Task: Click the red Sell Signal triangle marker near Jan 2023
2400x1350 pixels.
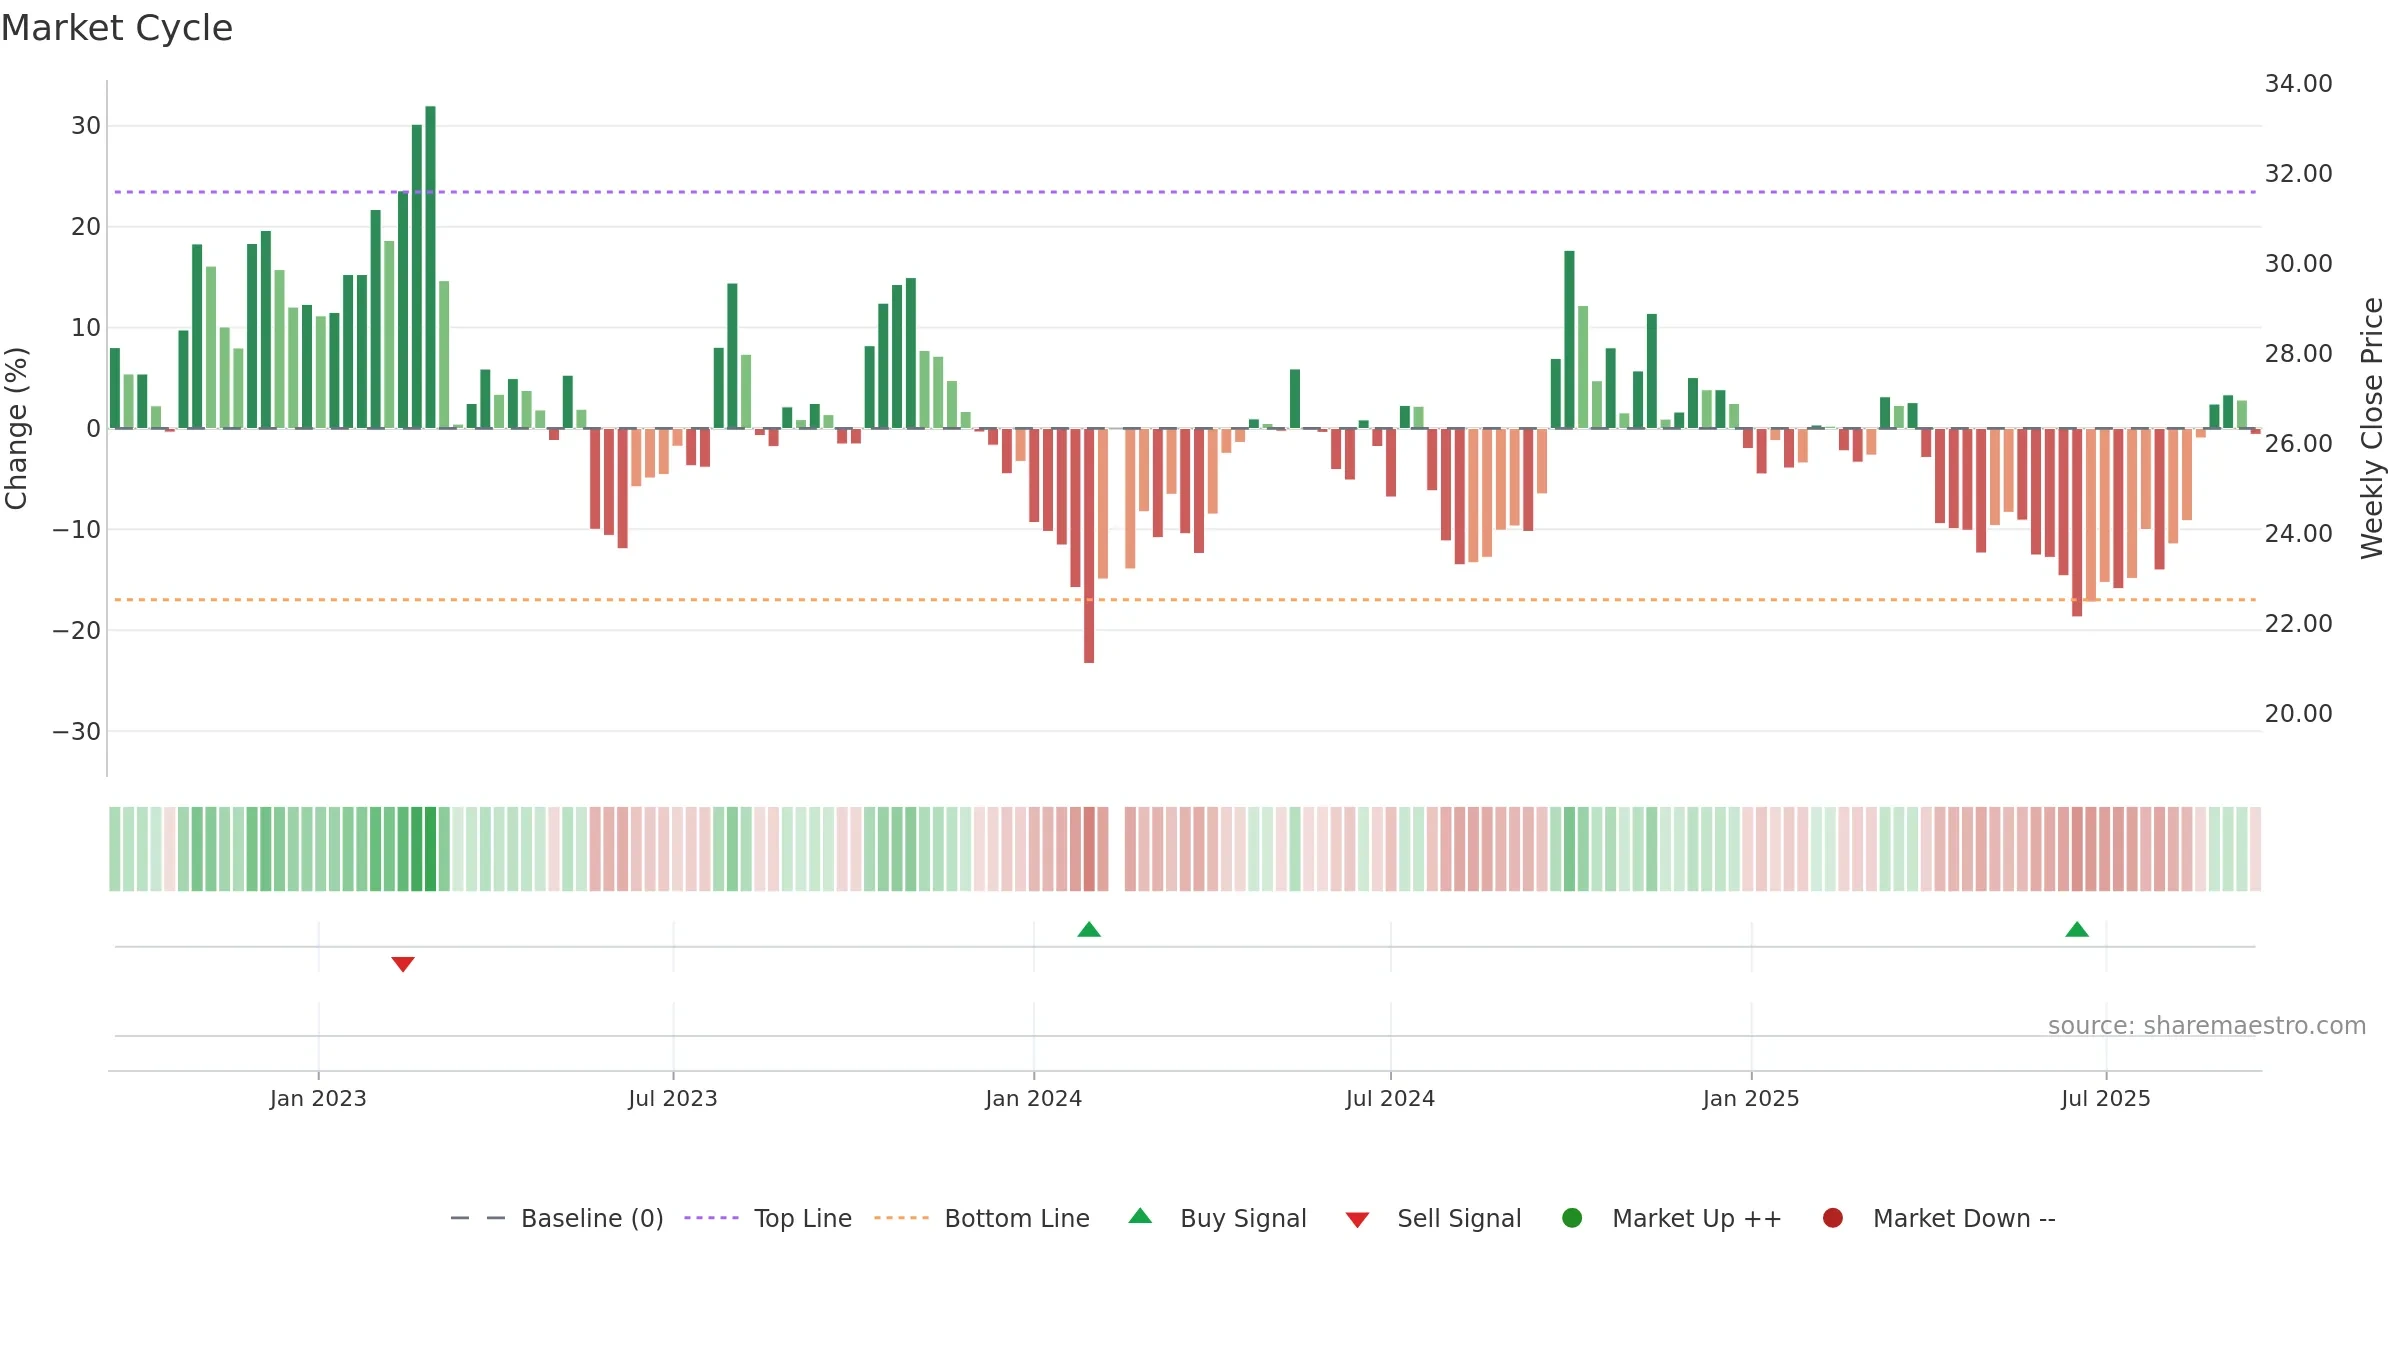Action: pyautogui.click(x=403, y=964)
